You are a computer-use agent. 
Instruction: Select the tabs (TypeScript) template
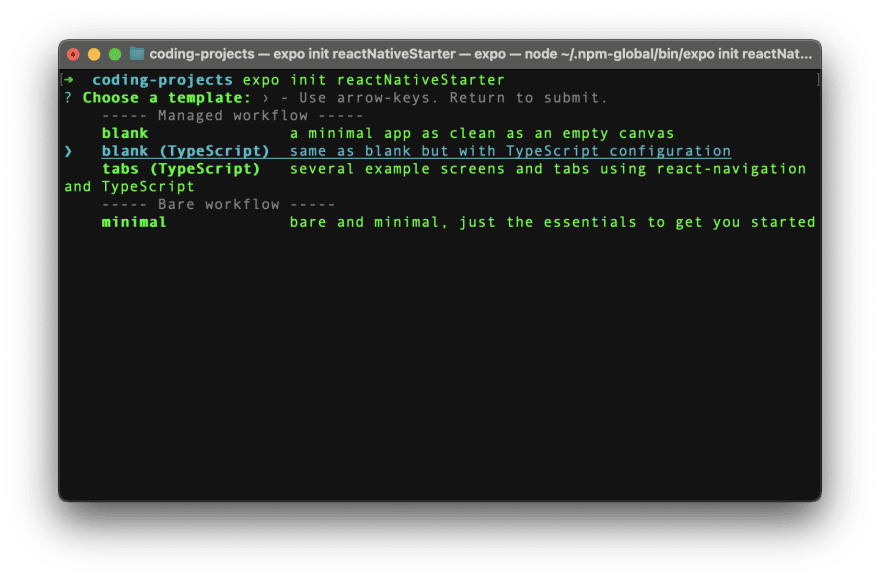pyautogui.click(x=181, y=169)
